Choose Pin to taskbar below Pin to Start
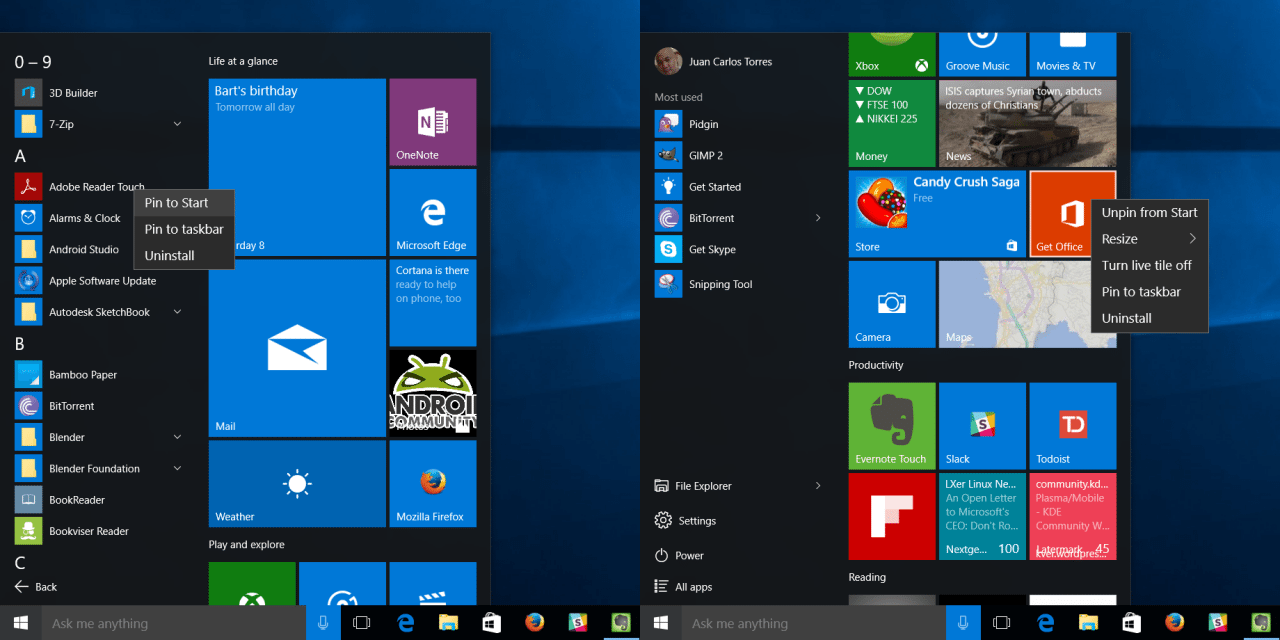 click(x=184, y=229)
